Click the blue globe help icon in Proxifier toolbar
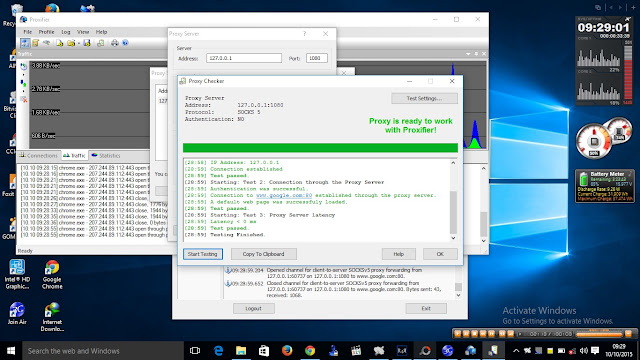 point(125,43)
